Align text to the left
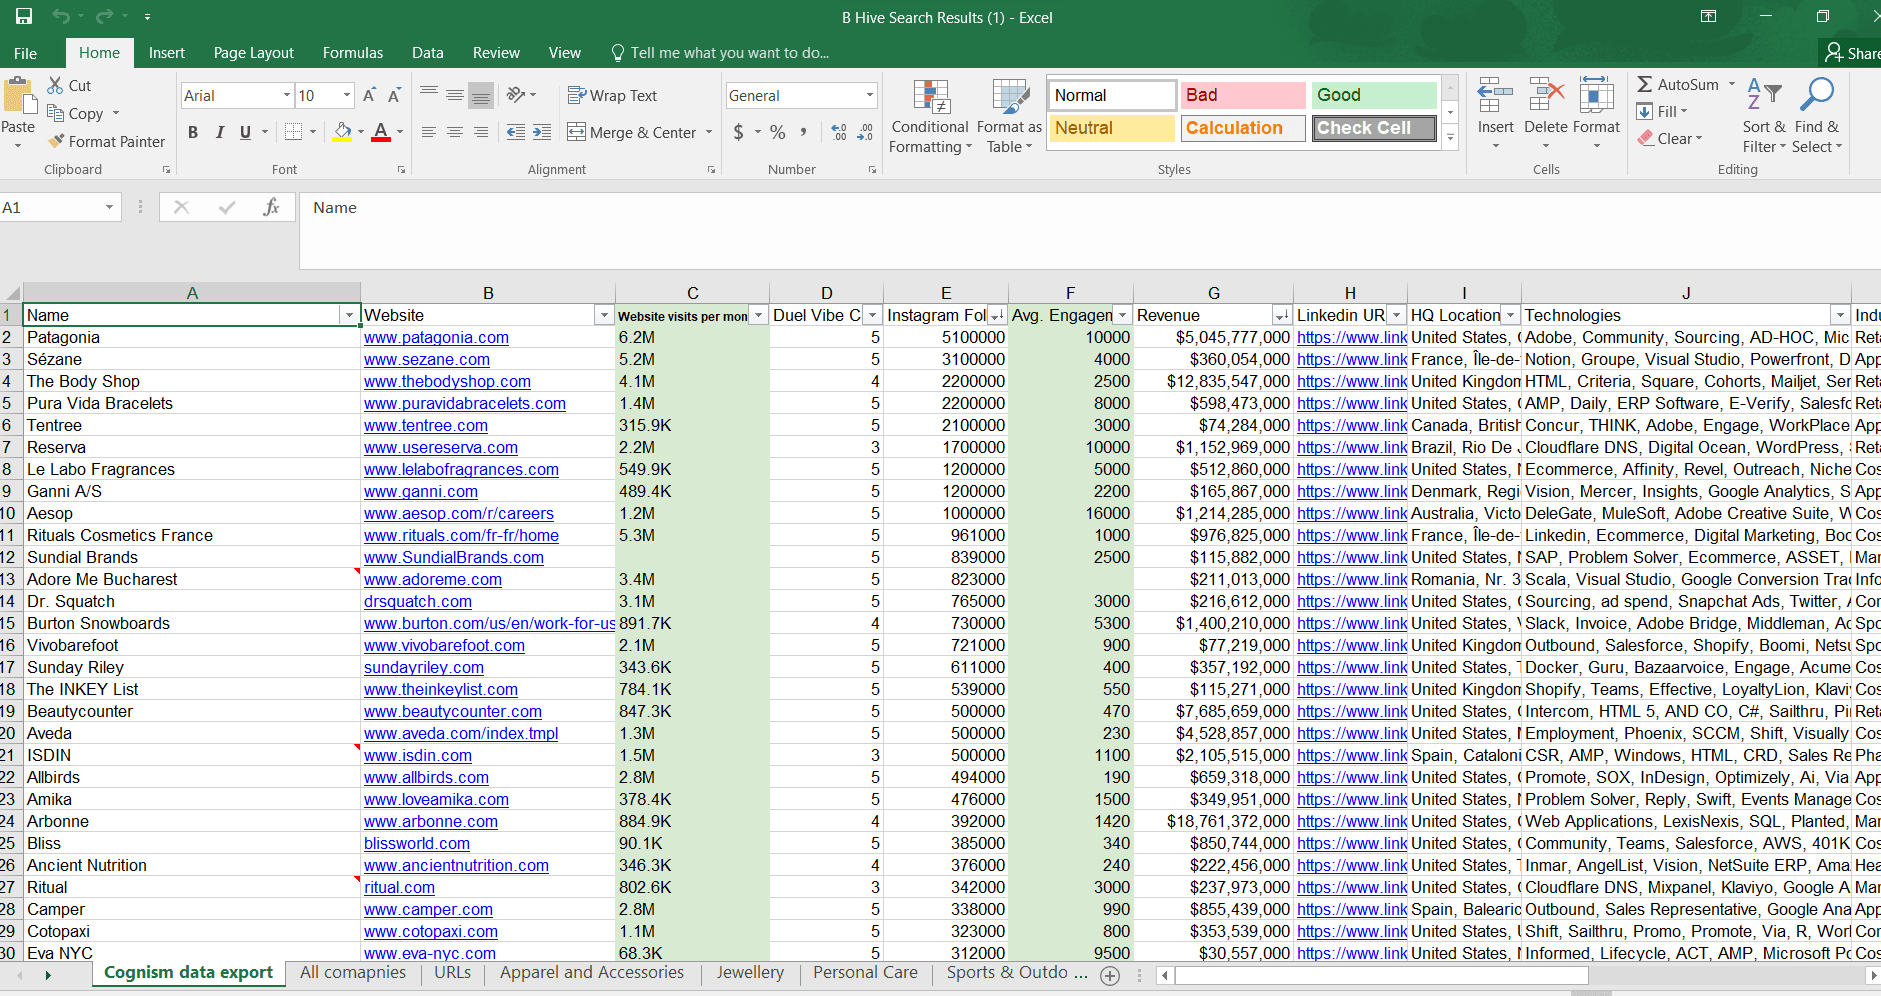The height and width of the screenshot is (996, 1881). pos(429,132)
